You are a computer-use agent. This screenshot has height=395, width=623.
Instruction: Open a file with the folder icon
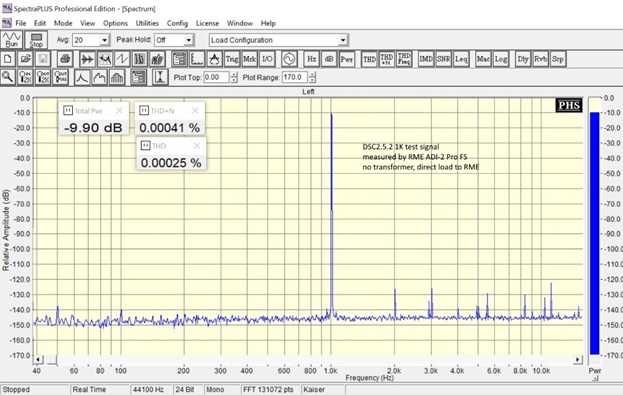pyautogui.click(x=25, y=59)
